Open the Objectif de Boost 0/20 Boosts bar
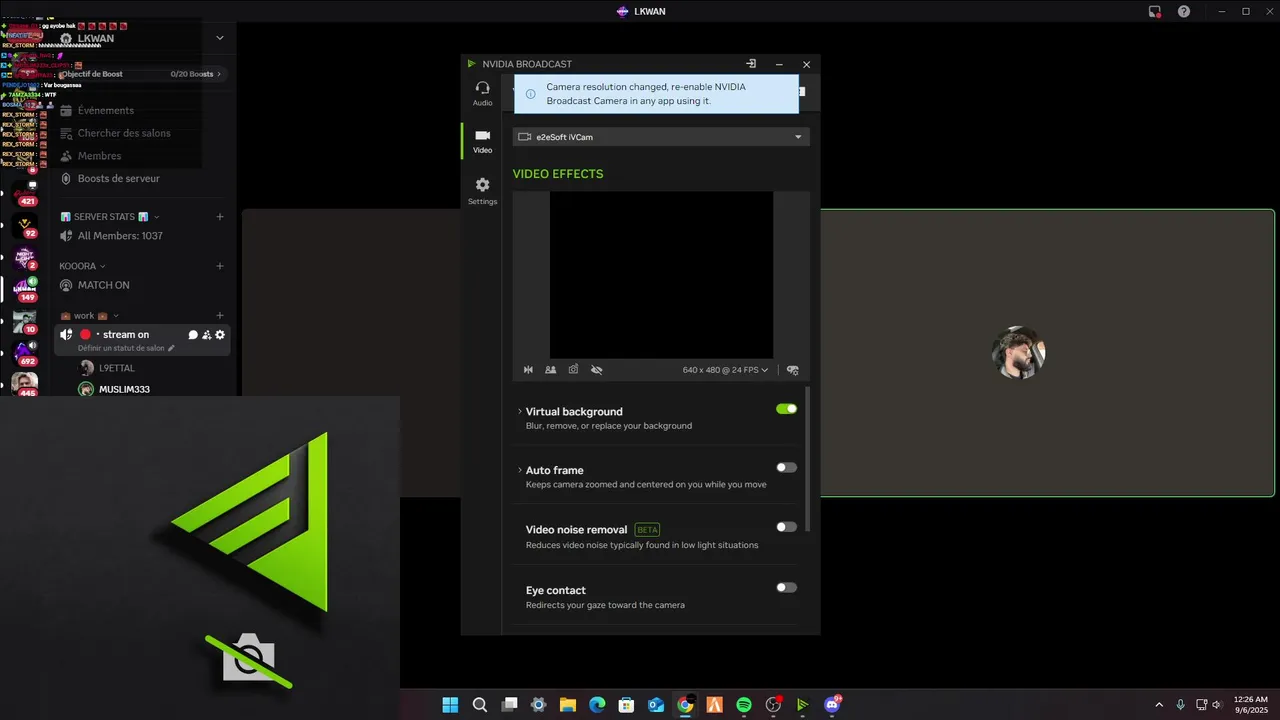Screen dimensions: 1280x720 click(x=142, y=74)
